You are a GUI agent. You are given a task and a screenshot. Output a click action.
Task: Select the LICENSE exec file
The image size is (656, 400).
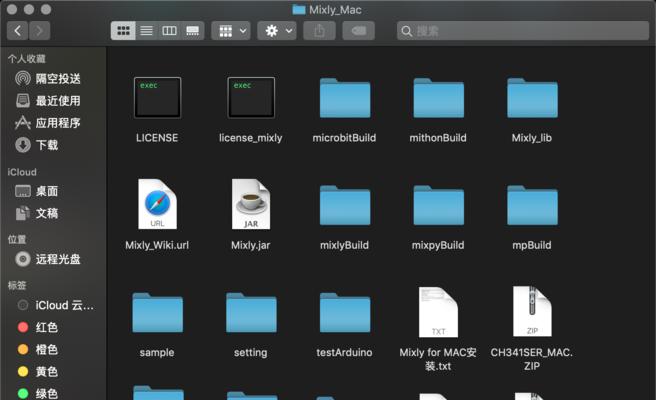click(157, 110)
